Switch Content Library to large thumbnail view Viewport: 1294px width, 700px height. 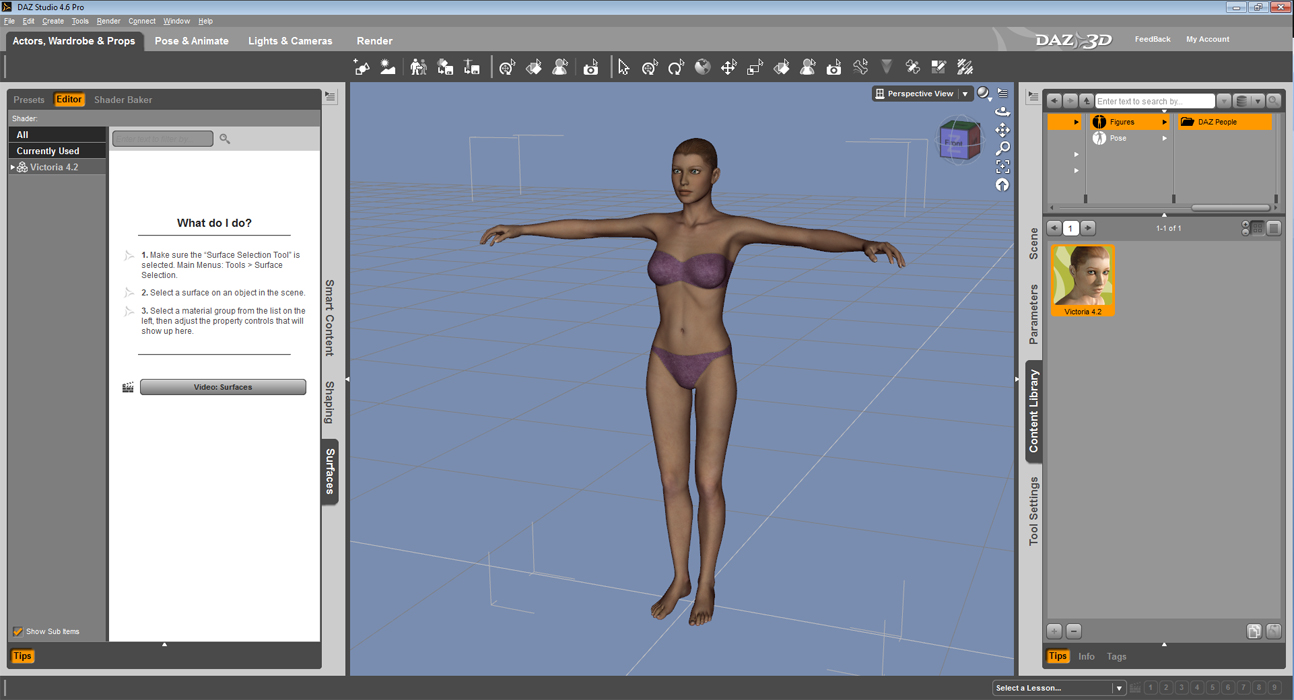[x=1273, y=228]
